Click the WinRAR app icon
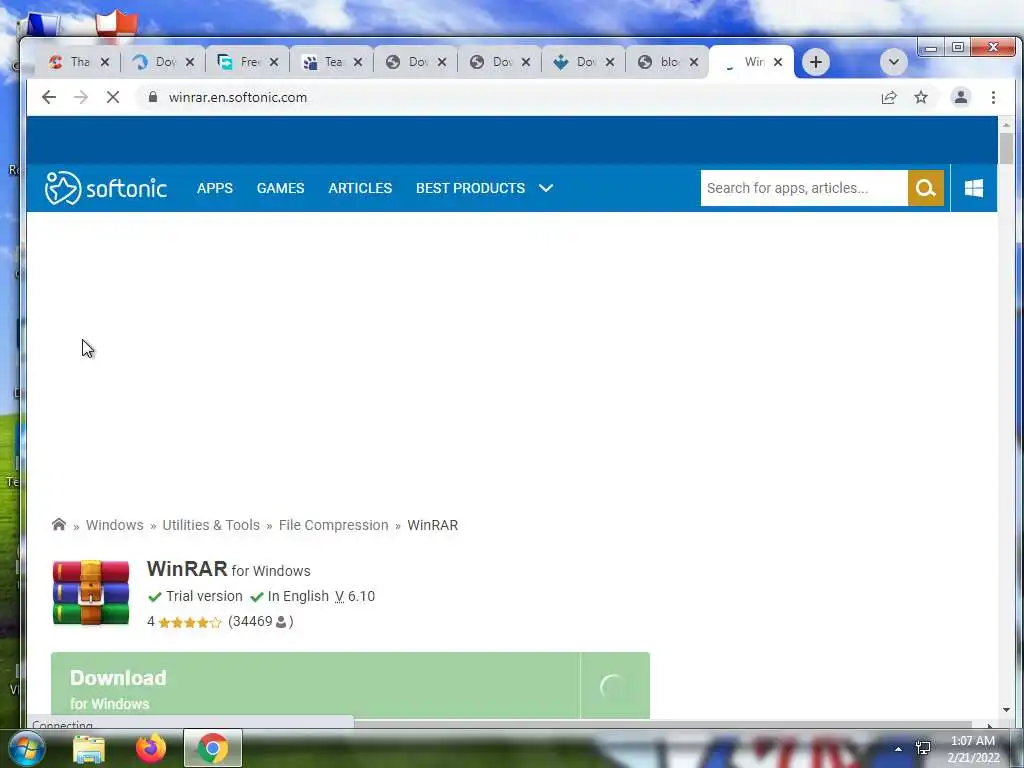The width and height of the screenshot is (1024, 768). tap(91, 593)
